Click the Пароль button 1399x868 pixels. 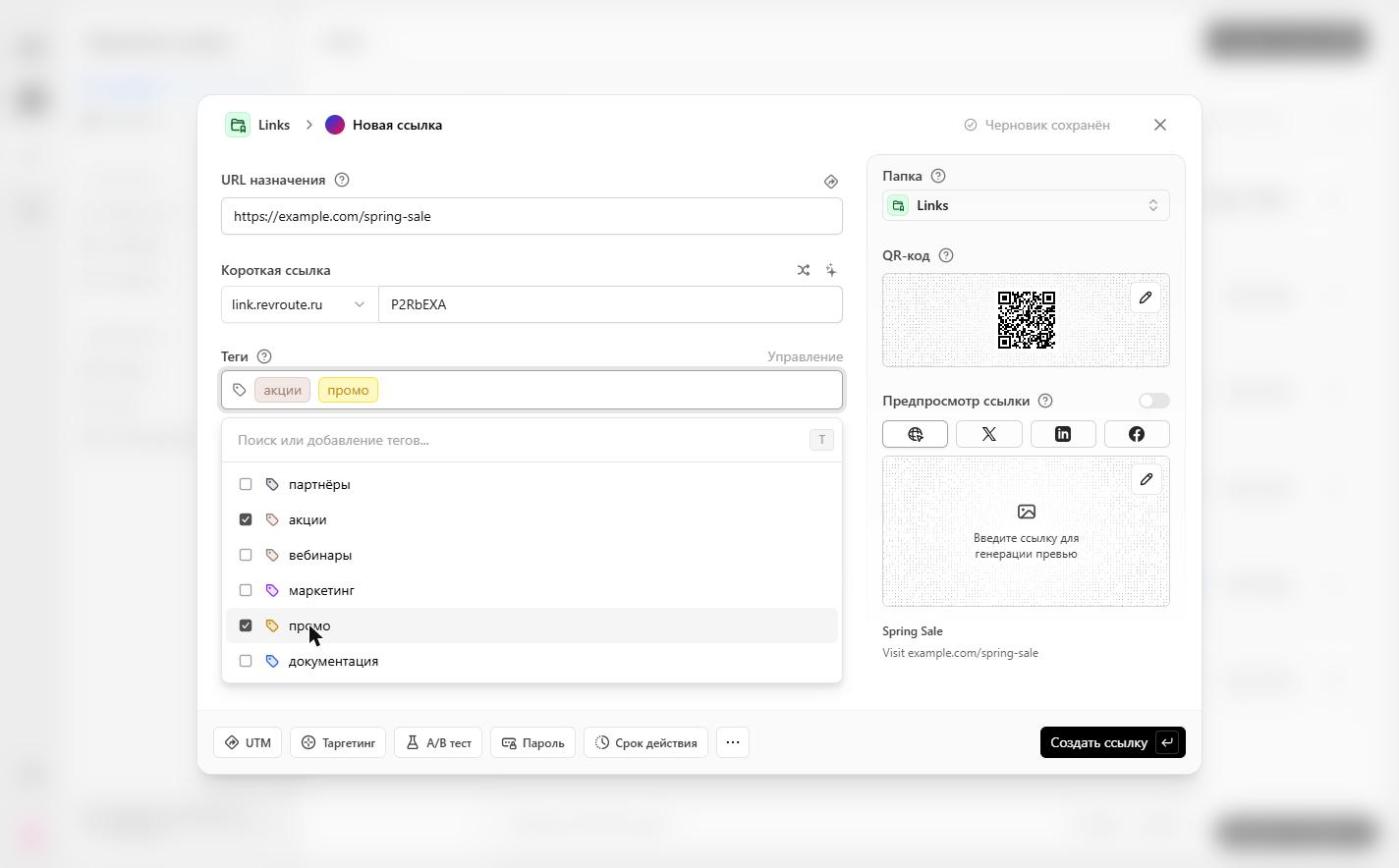click(x=533, y=743)
